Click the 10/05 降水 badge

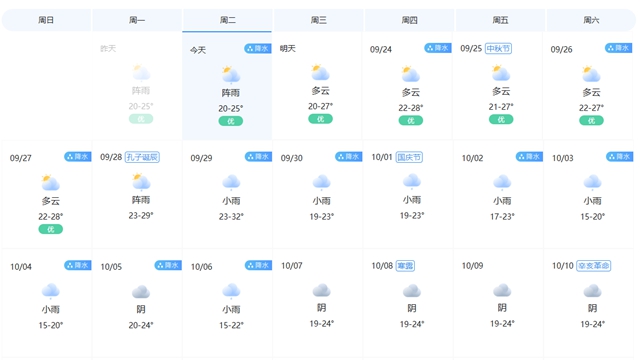tap(168, 265)
